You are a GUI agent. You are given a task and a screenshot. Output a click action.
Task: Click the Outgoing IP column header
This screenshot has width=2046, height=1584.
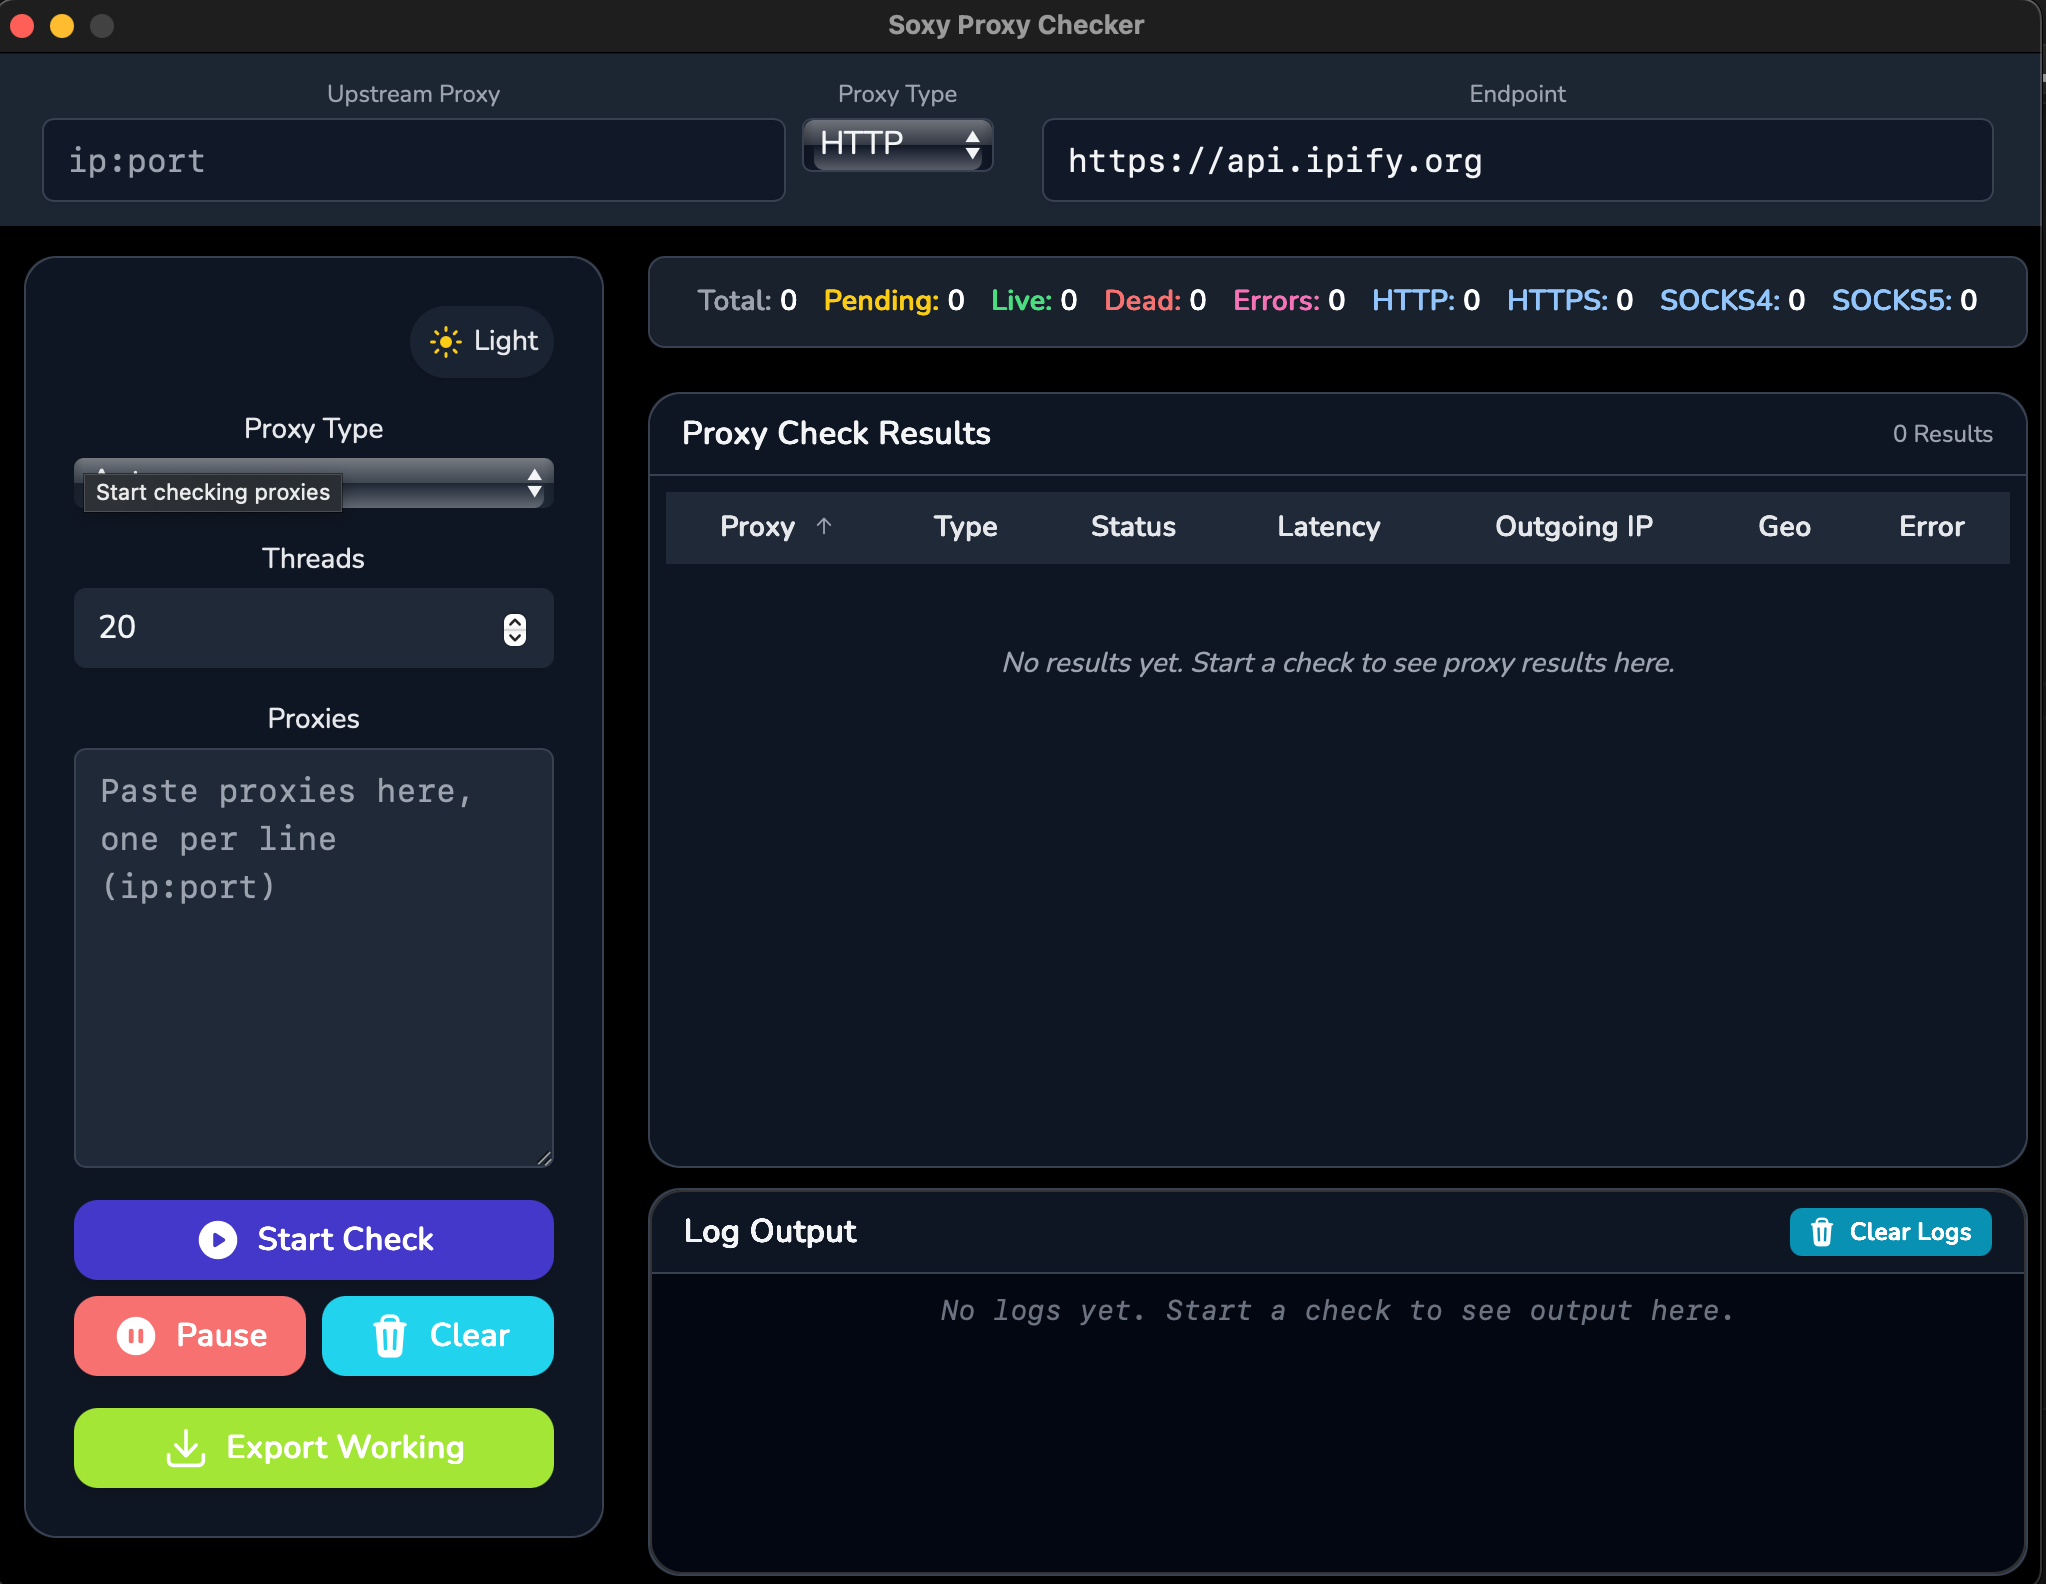point(1573,527)
